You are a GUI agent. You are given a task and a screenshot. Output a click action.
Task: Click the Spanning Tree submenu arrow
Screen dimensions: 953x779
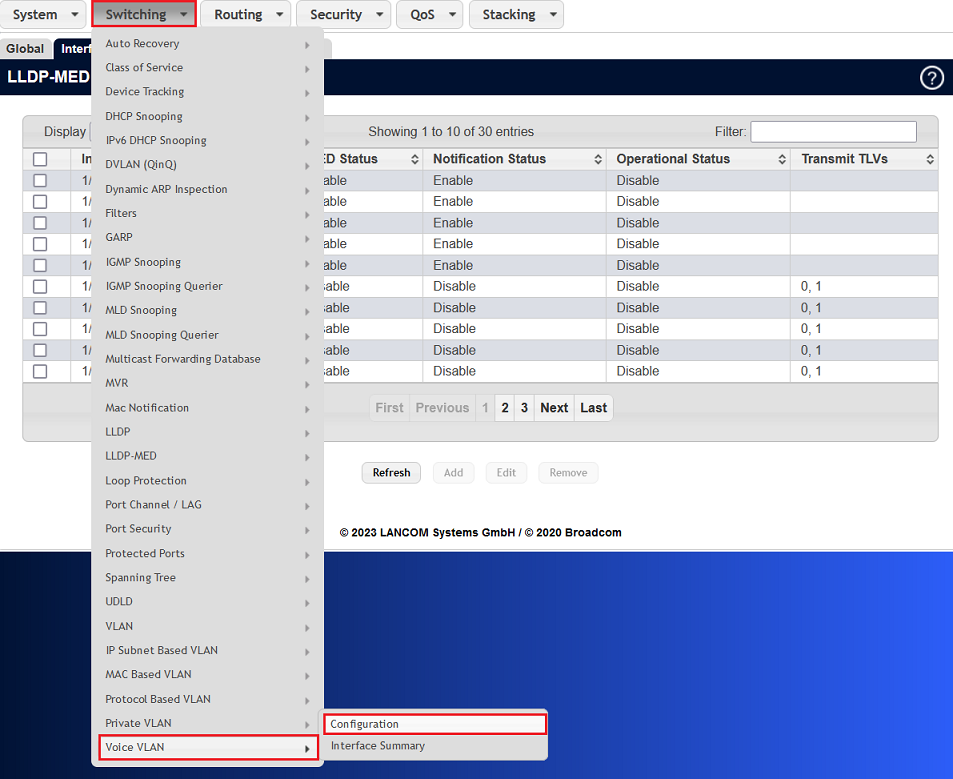coord(307,577)
